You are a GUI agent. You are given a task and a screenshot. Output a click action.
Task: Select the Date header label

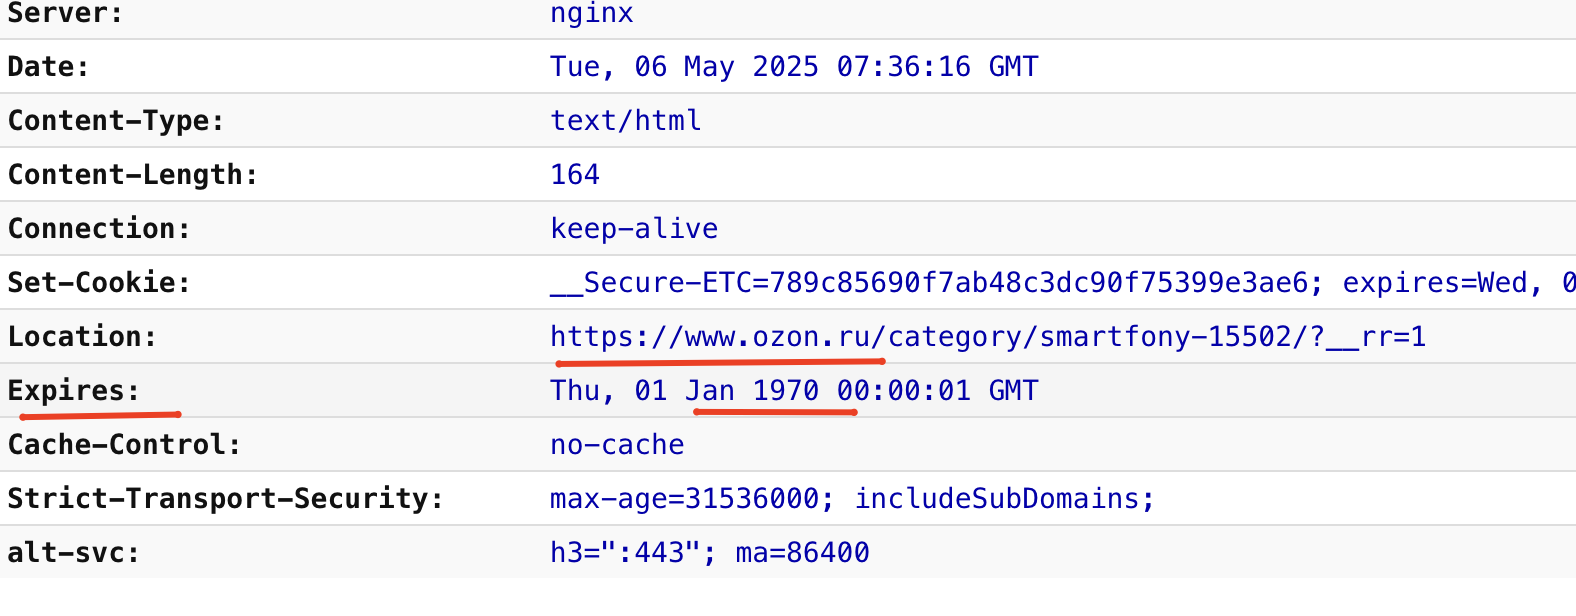[48, 67]
